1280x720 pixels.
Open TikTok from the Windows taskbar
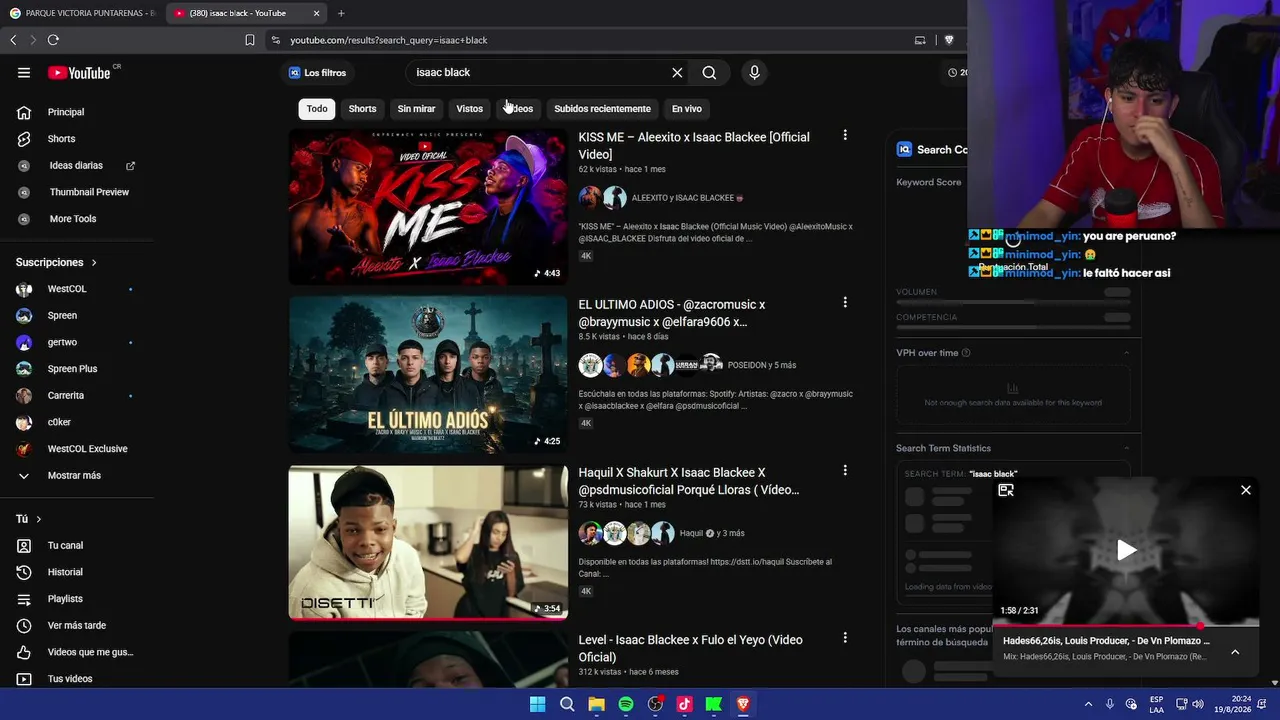[684, 704]
